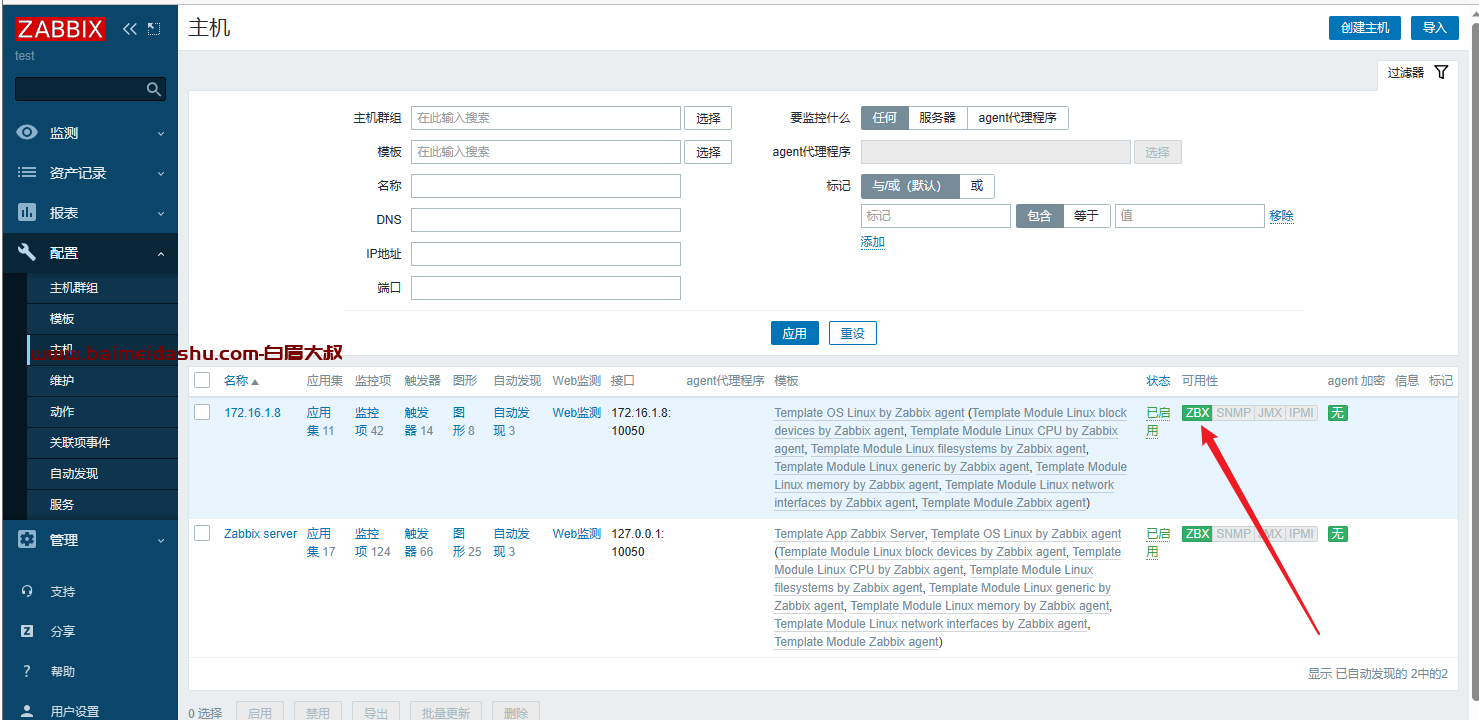Sort hosts by 状态 column
This screenshot has height=720, width=1479.
(x=1158, y=381)
